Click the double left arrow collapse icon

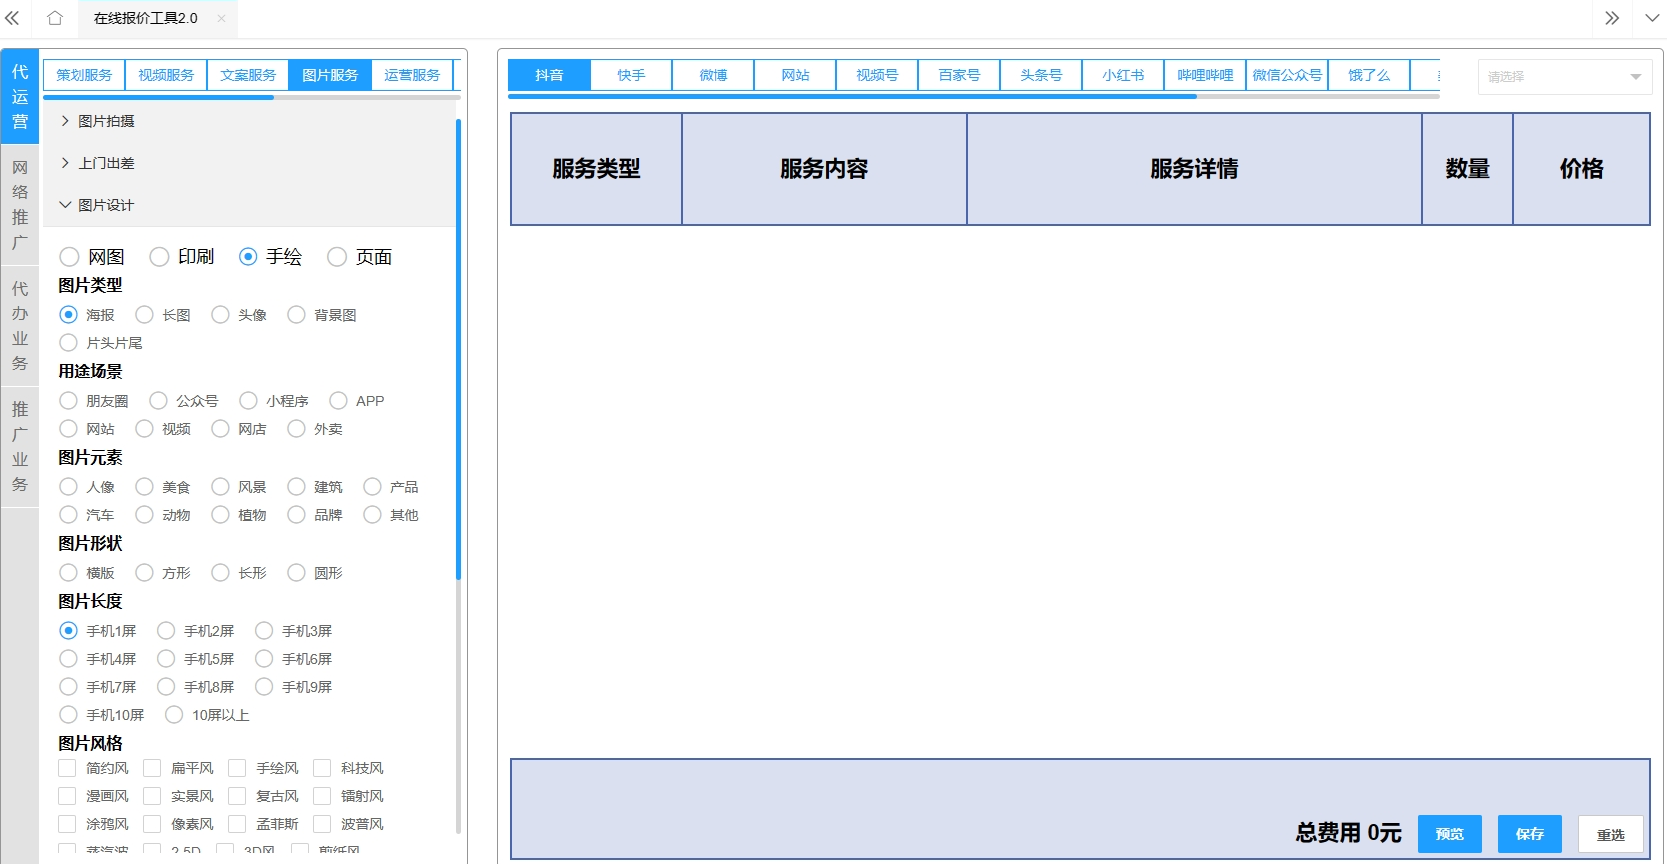pos(13,18)
